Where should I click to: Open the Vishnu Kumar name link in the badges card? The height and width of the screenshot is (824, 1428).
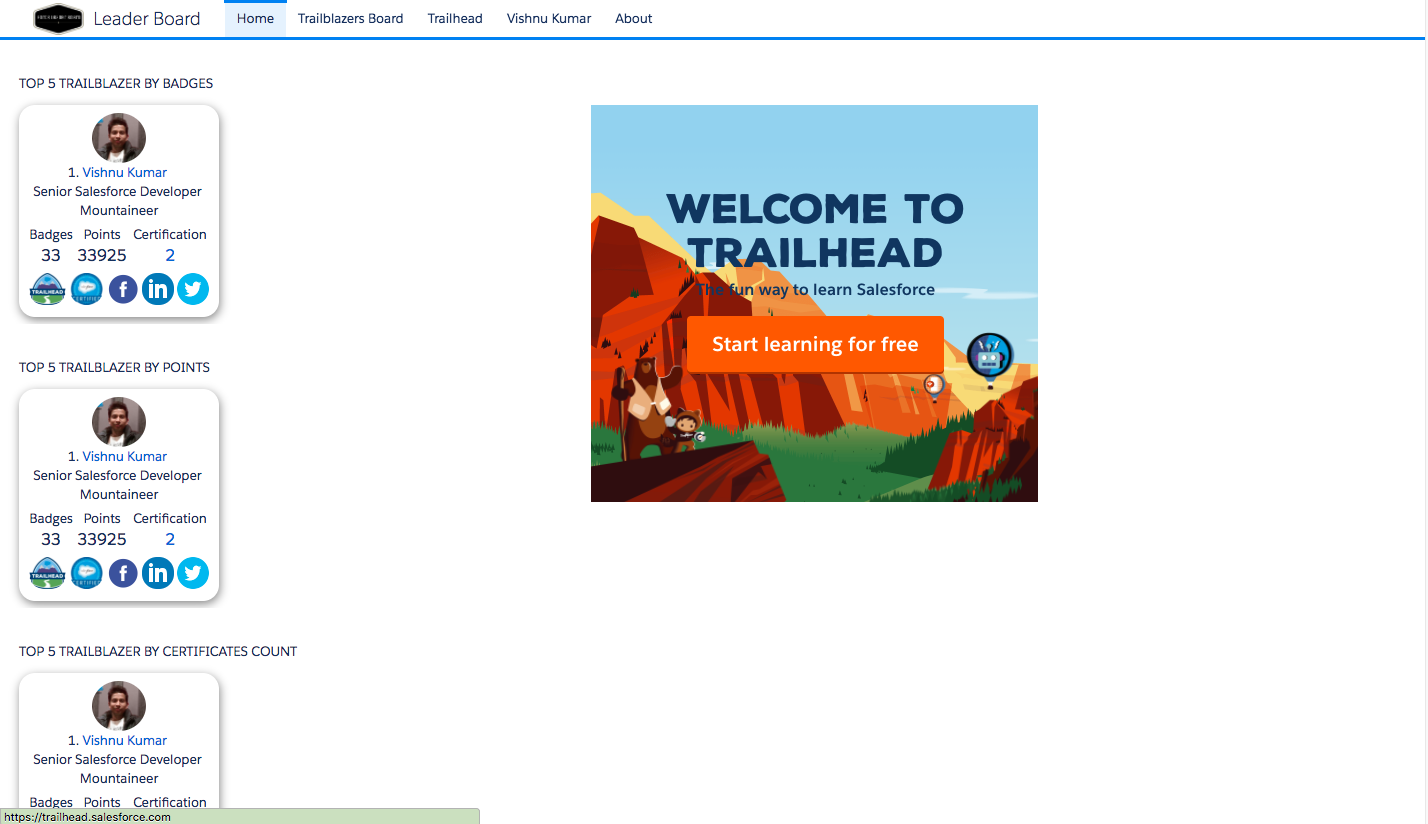coord(124,172)
